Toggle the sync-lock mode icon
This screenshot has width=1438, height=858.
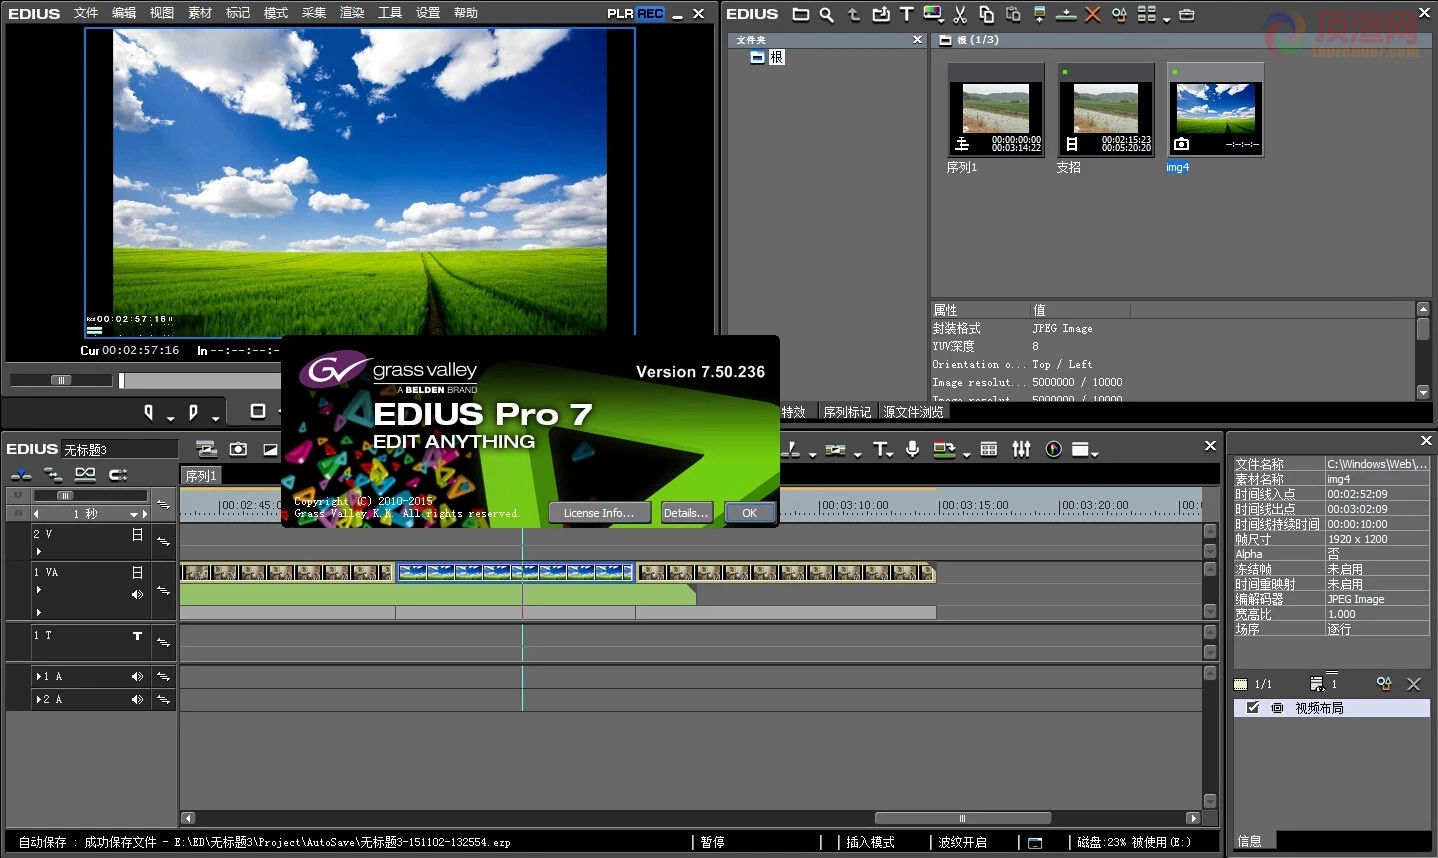(x=53, y=474)
